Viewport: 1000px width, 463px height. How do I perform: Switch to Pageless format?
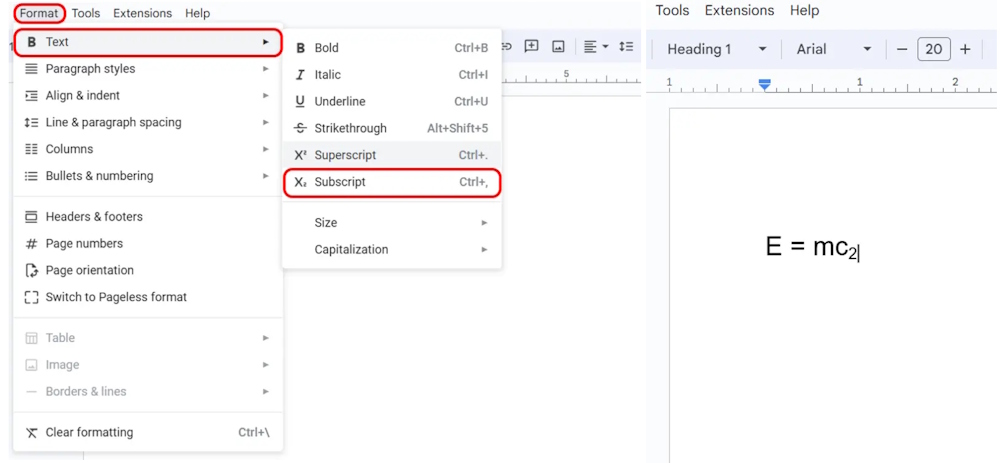[x=116, y=298]
